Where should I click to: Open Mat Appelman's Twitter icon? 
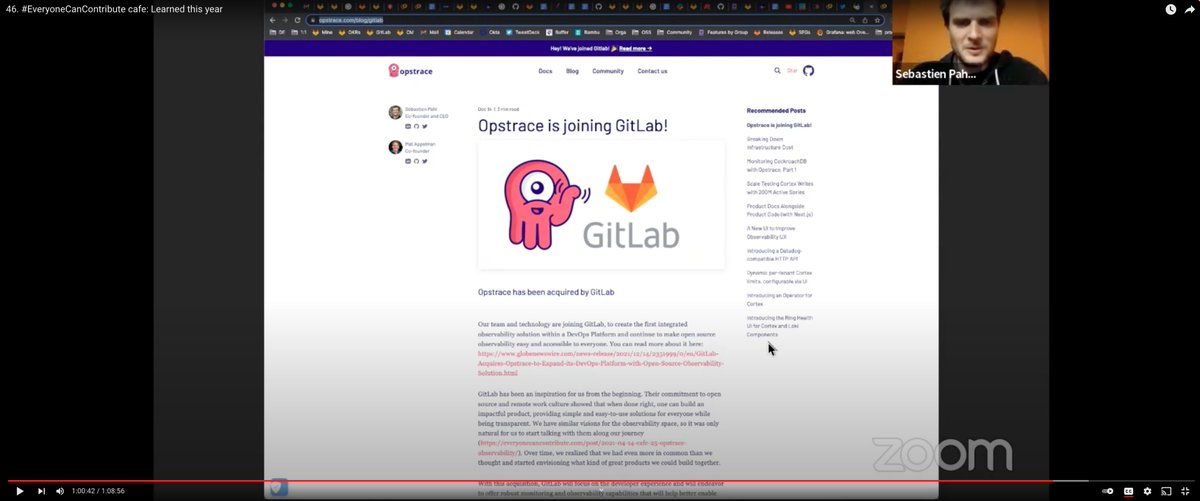pyautogui.click(x=424, y=161)
